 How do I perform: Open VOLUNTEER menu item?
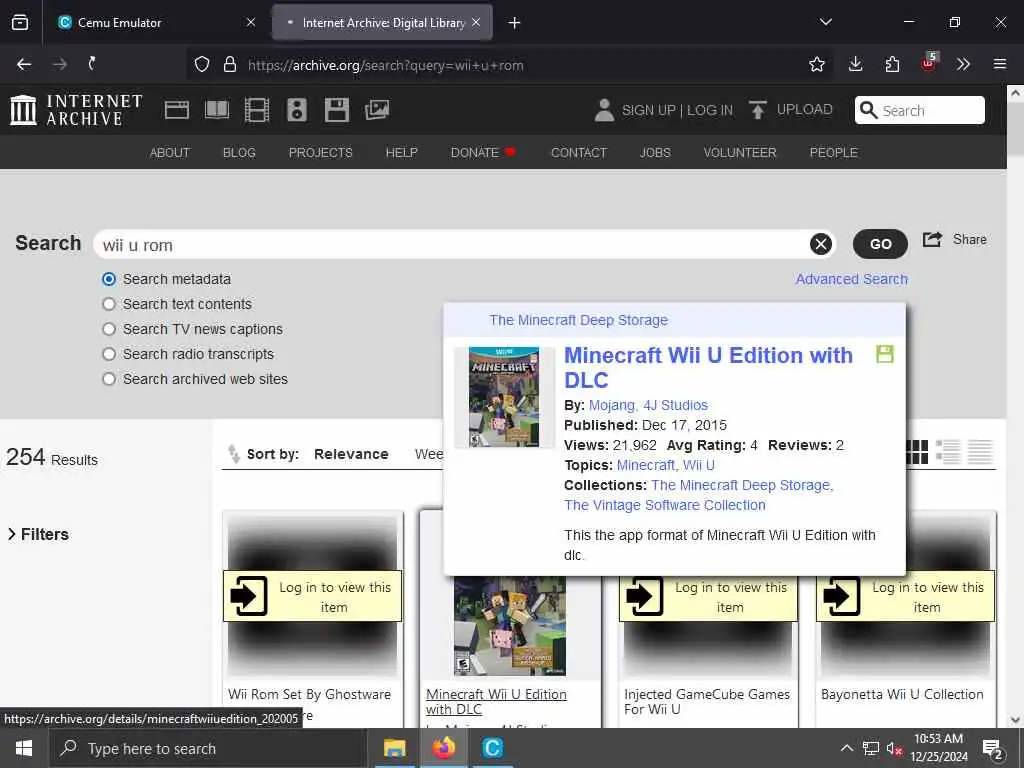740,153
